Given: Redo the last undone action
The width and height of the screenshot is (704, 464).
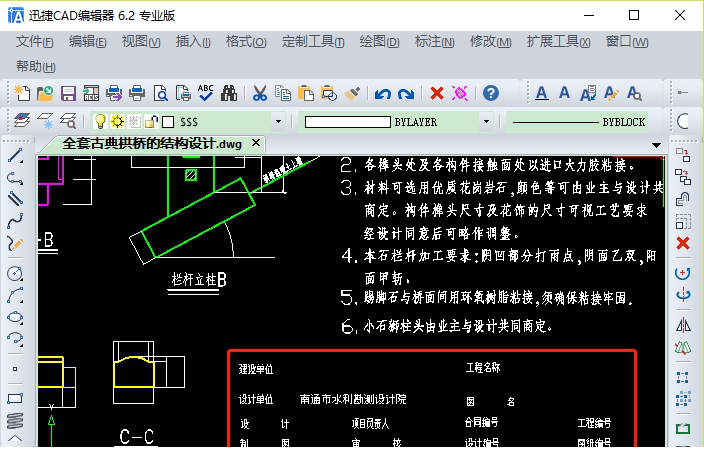Looking at the screenshot, I should 406,93.
